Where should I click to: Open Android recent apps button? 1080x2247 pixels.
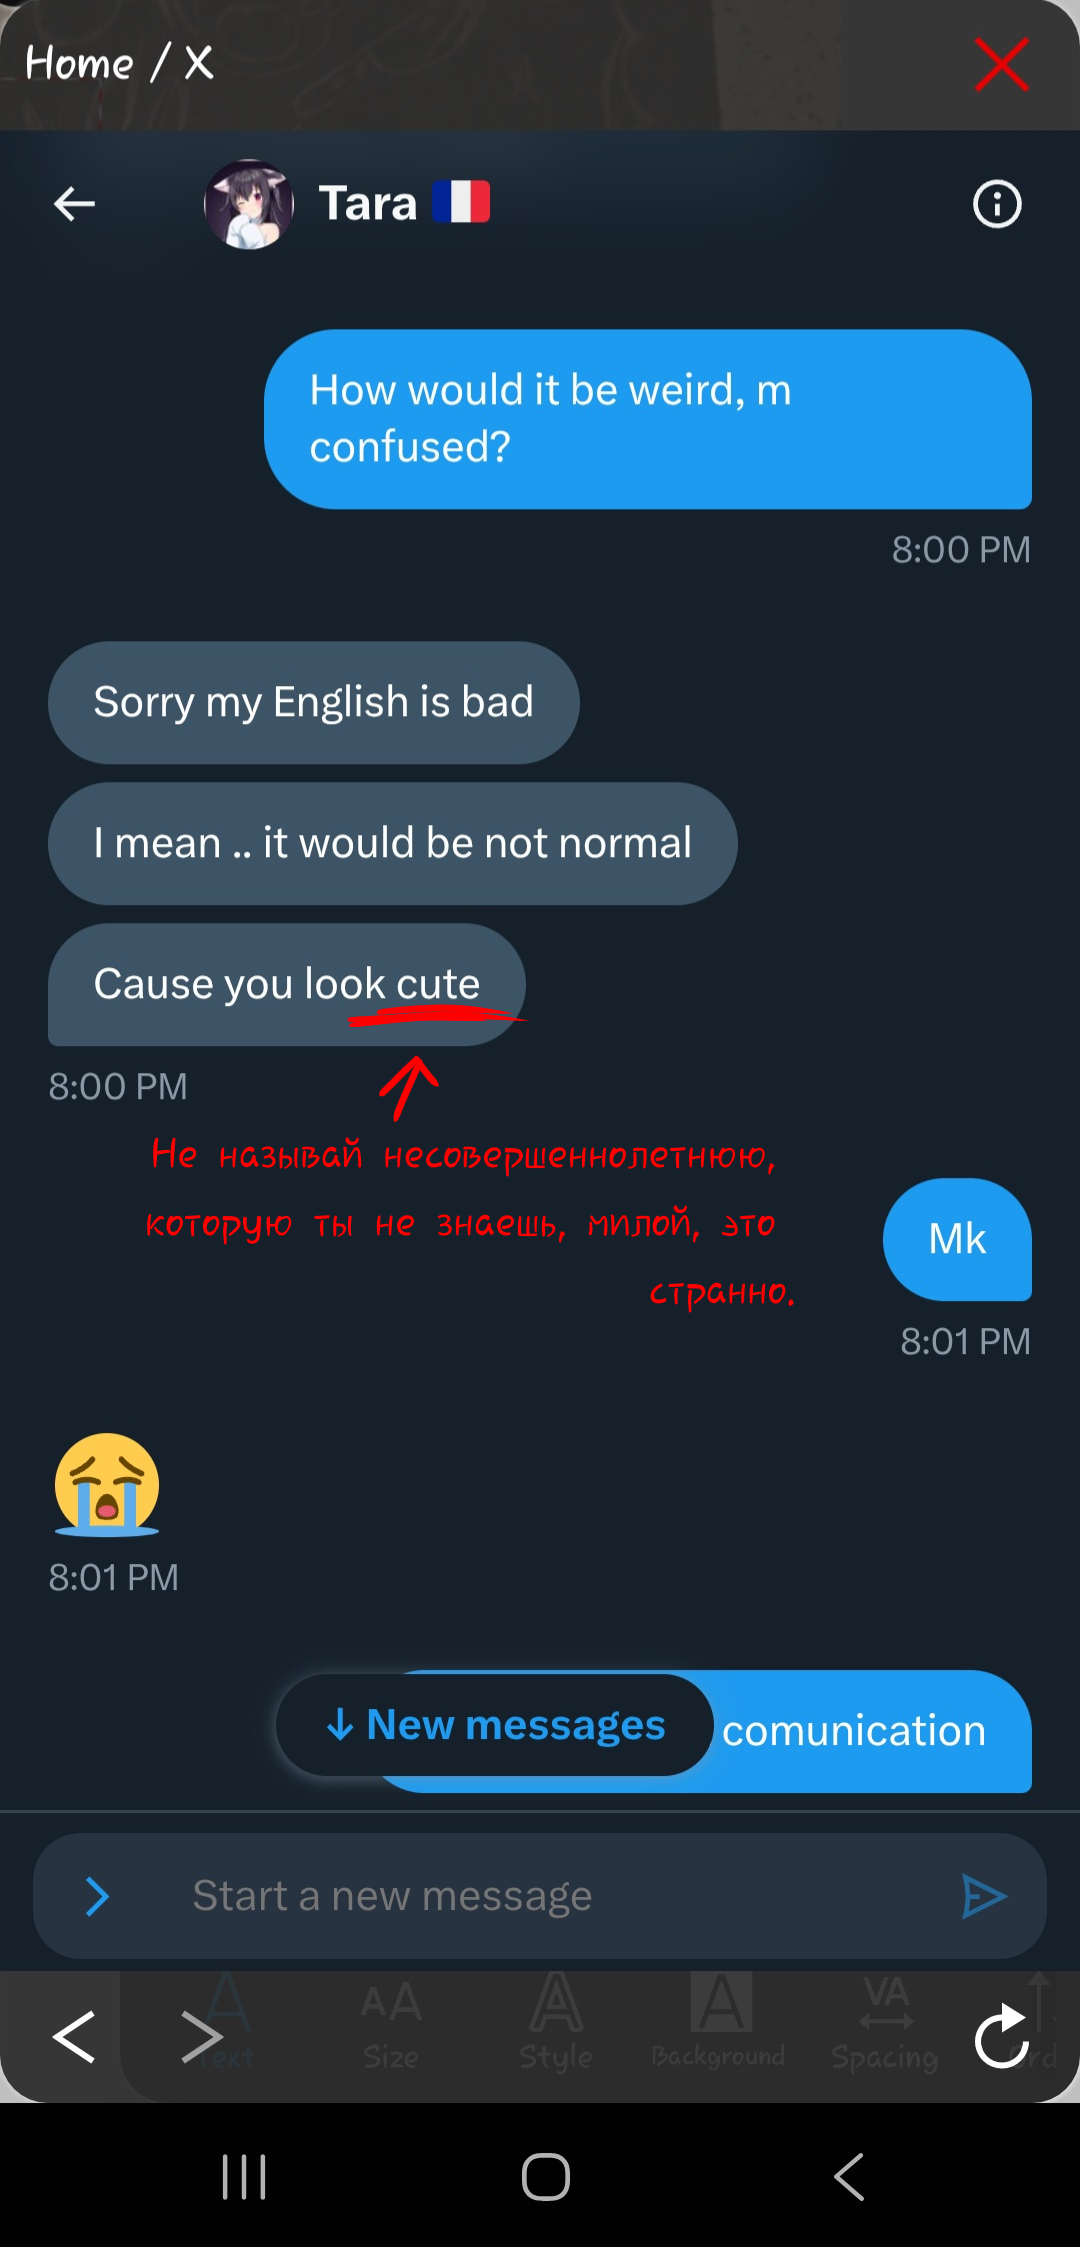[x=244, y=2177]
